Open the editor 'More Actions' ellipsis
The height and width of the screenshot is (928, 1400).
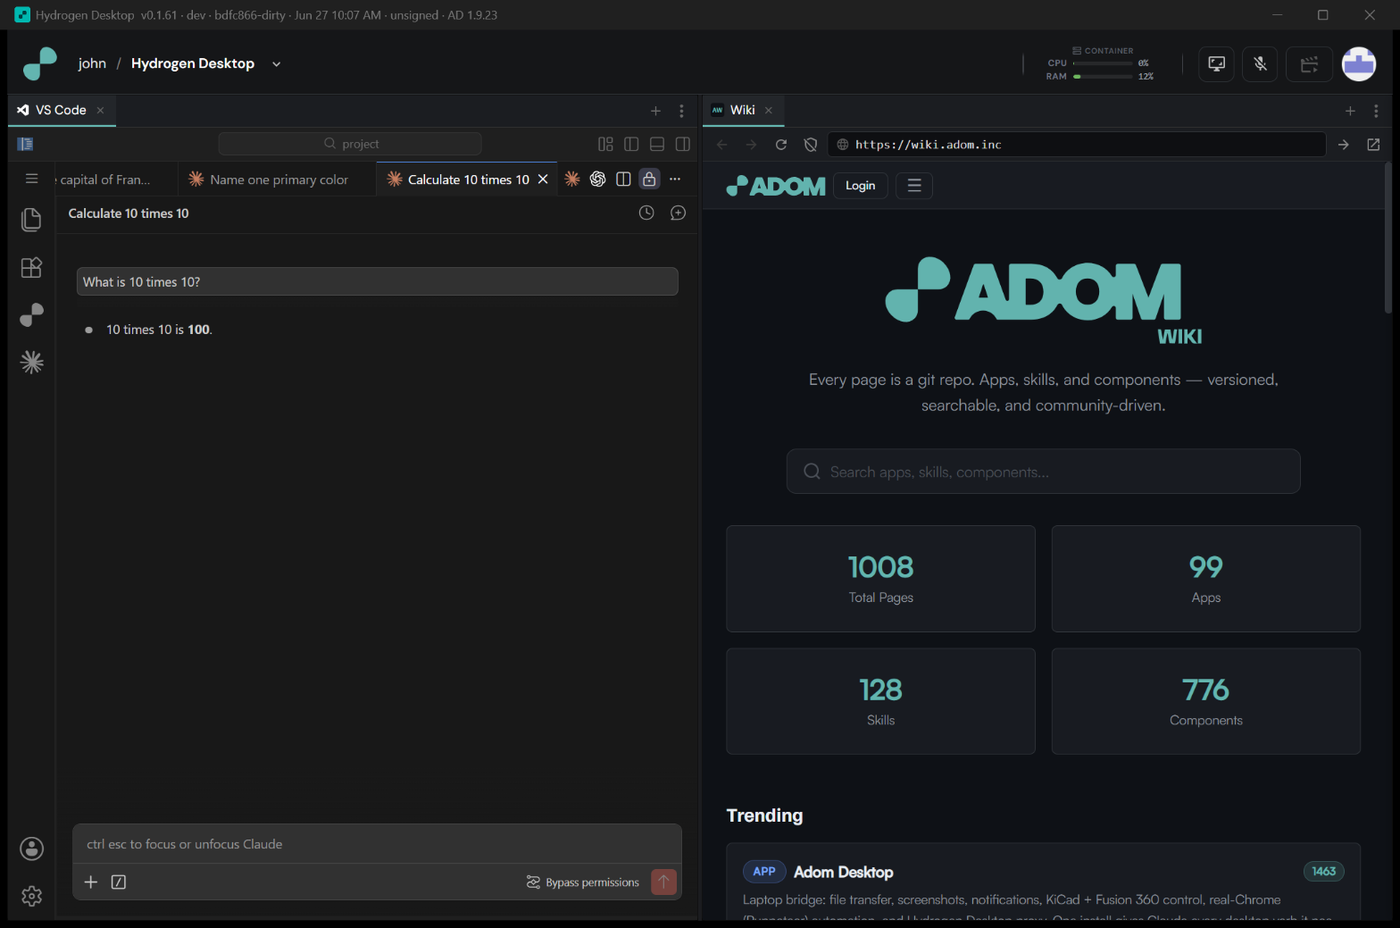pyautogui.click(x=675, y=179)
